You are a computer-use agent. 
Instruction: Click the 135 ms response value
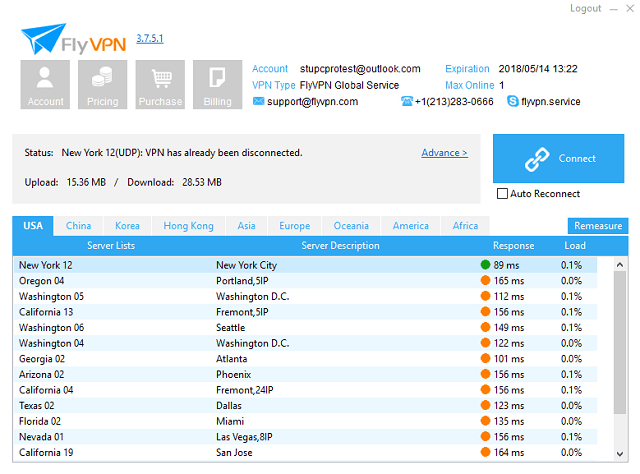509,421
